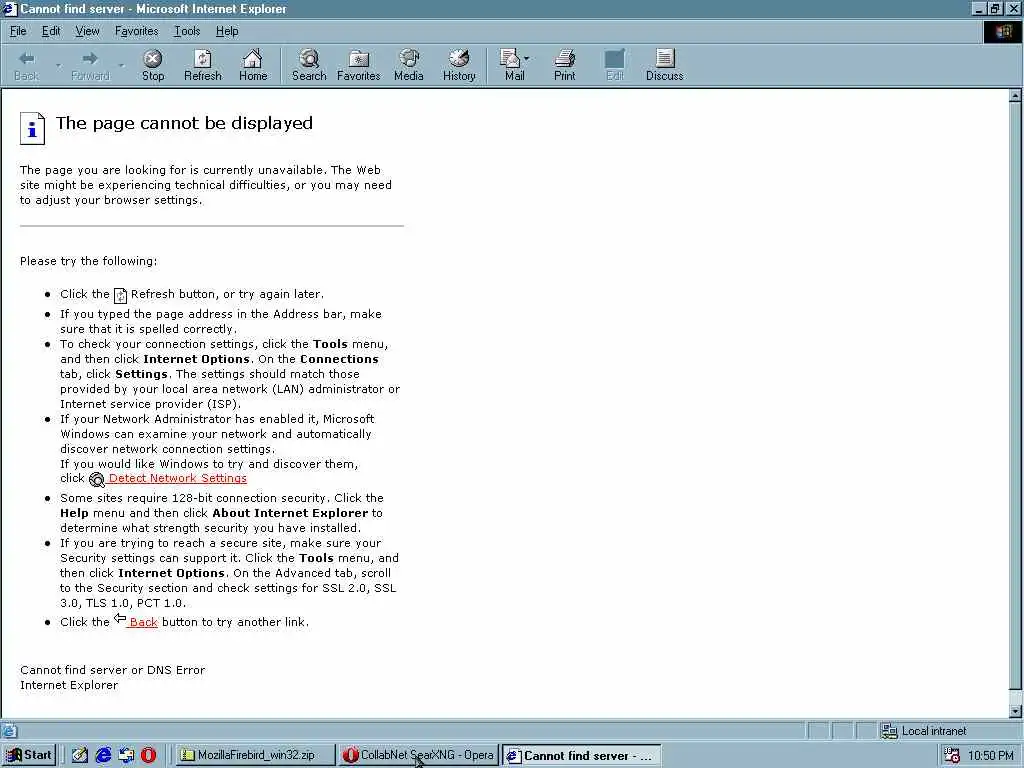Click the scrollbar down arrow

1015,711
